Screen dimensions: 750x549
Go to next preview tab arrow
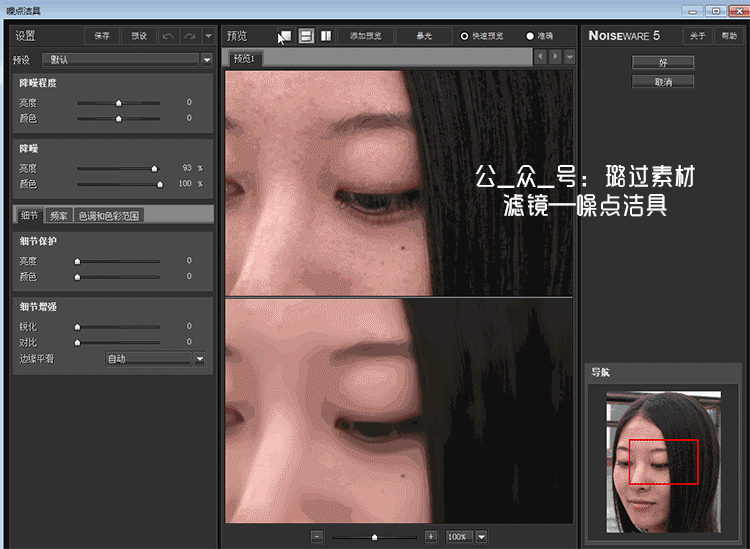[555, 57]
